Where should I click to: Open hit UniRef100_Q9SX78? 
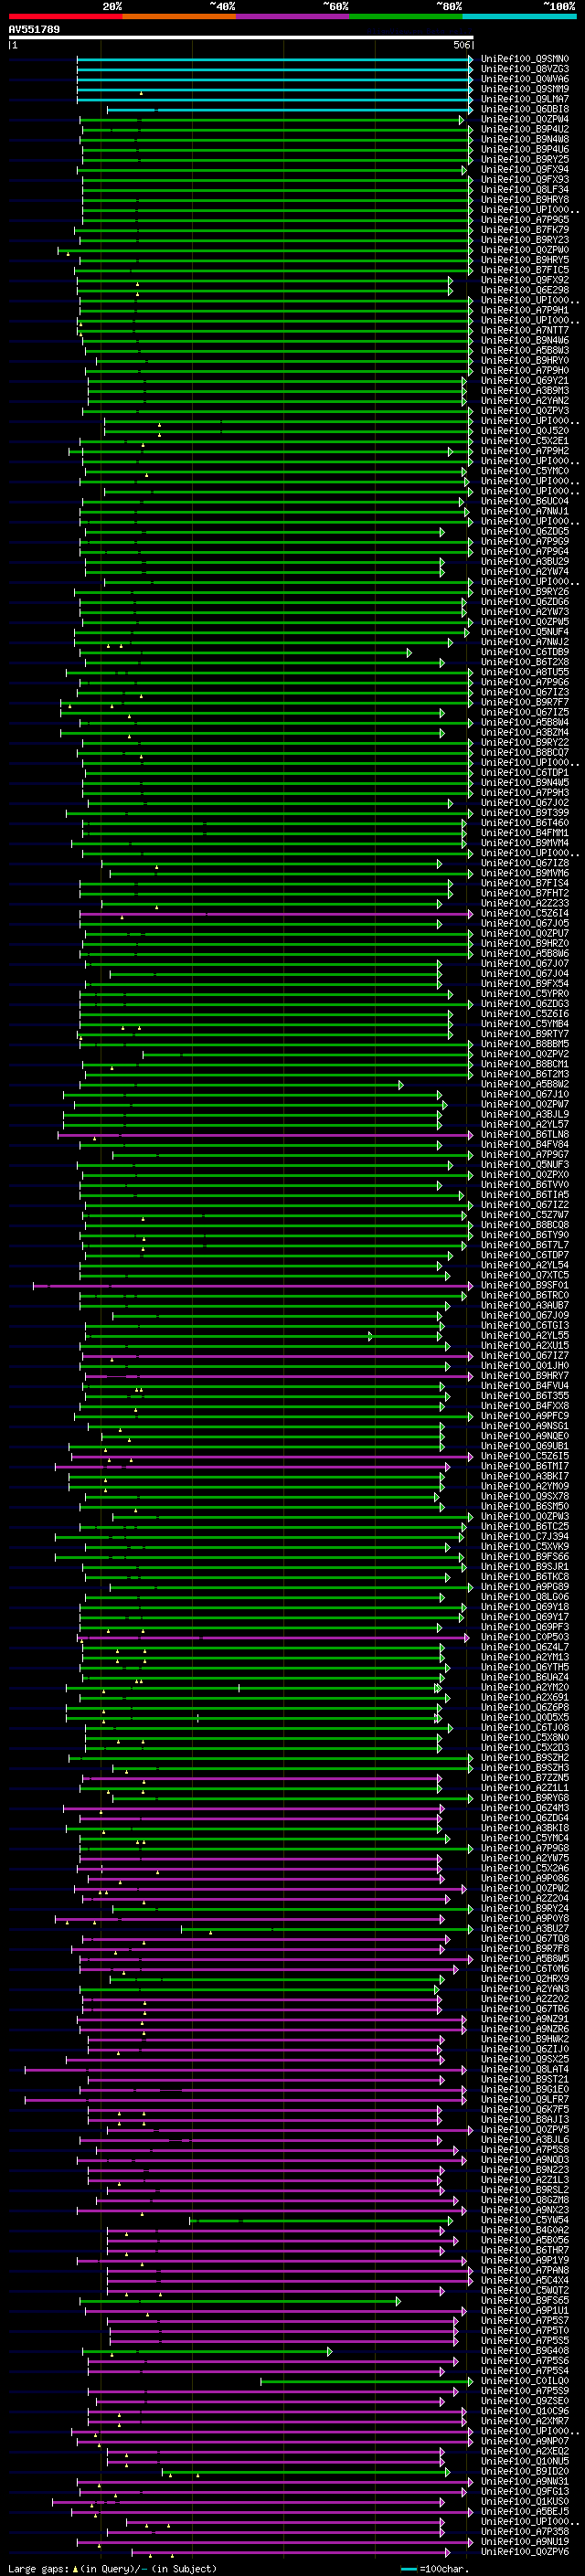click(524, 1496)
